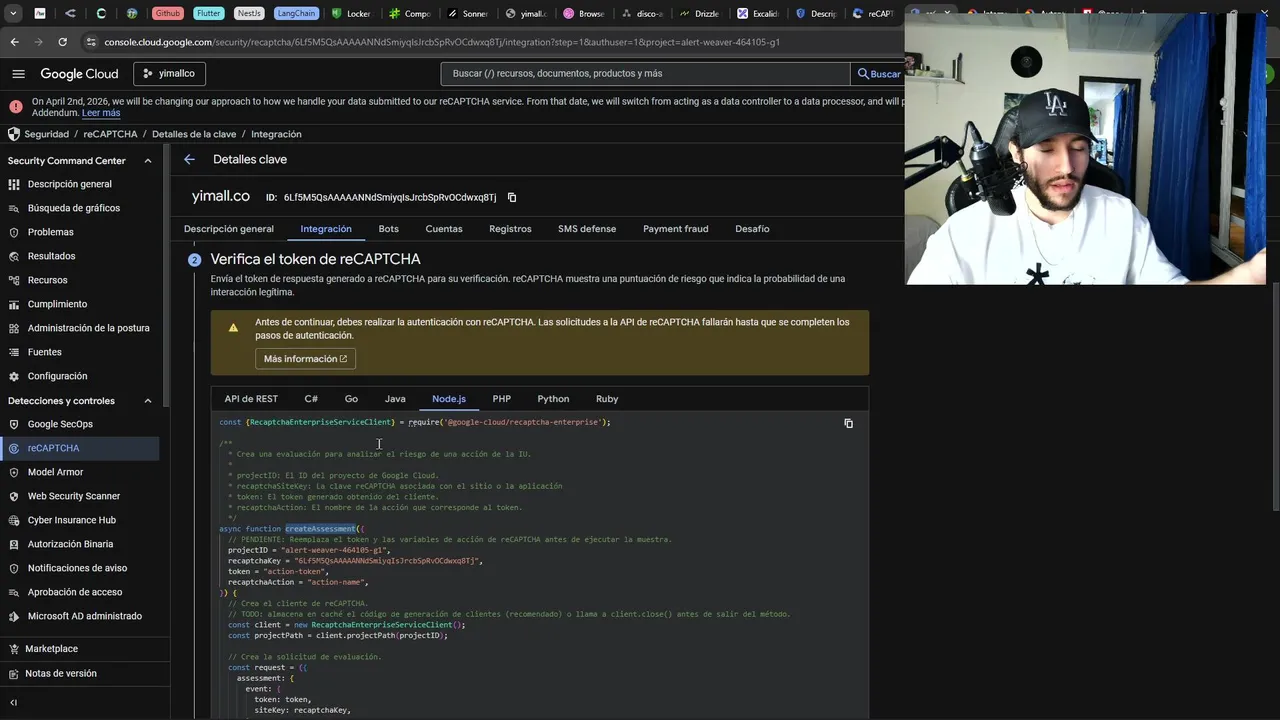Go back using Detalles clave arrow
The width and height of the screenshot is (1280, 720).
pyautogui.click(x=189, y=159)
